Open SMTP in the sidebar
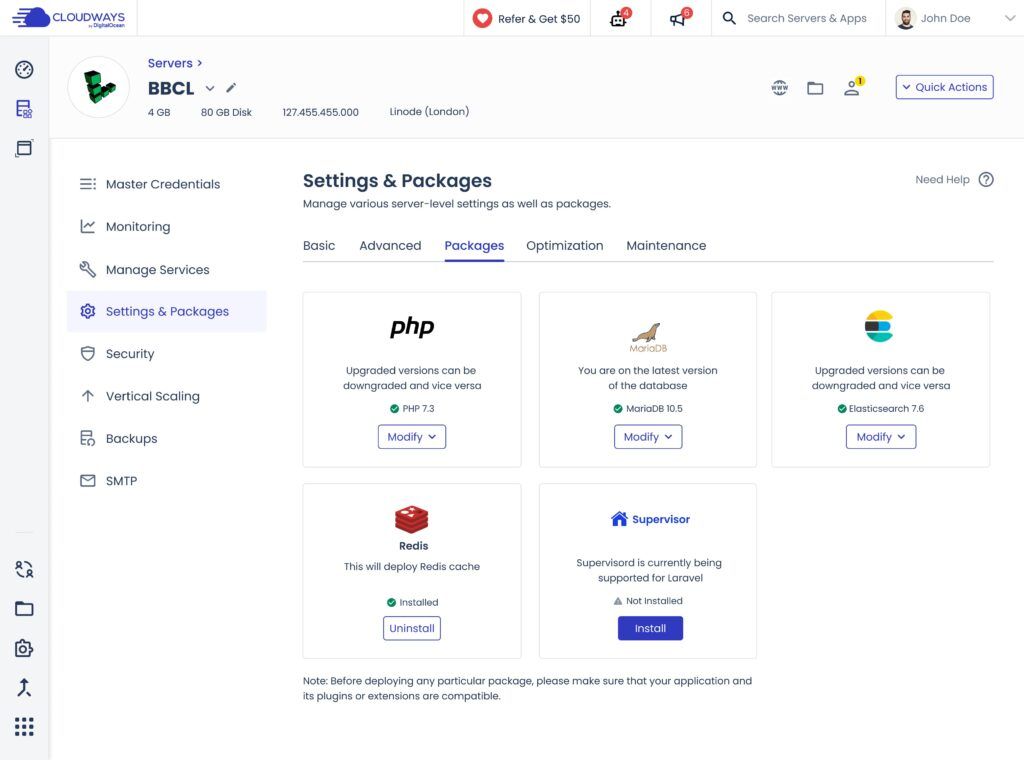Image resolution: width=1024 pixels, height=760 pixels. [x=167, y=481]
